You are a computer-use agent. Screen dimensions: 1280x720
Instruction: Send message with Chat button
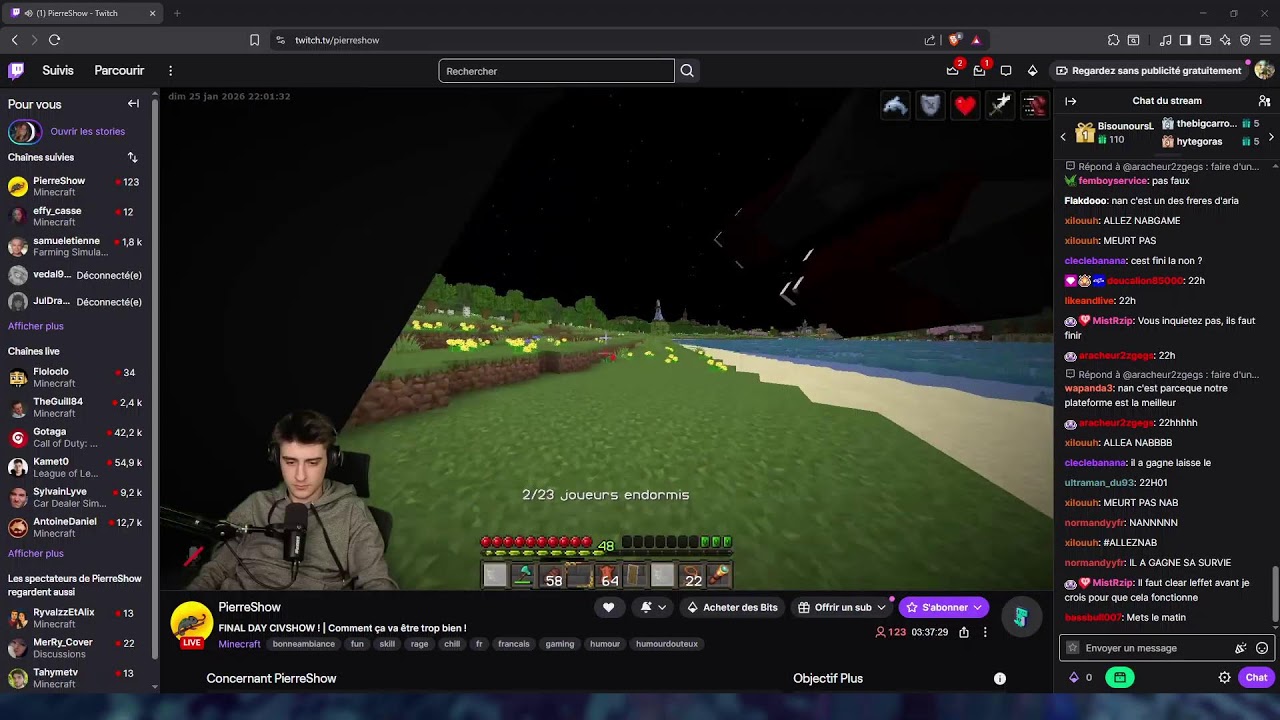pyautogui.click(x=1256, y=677)
